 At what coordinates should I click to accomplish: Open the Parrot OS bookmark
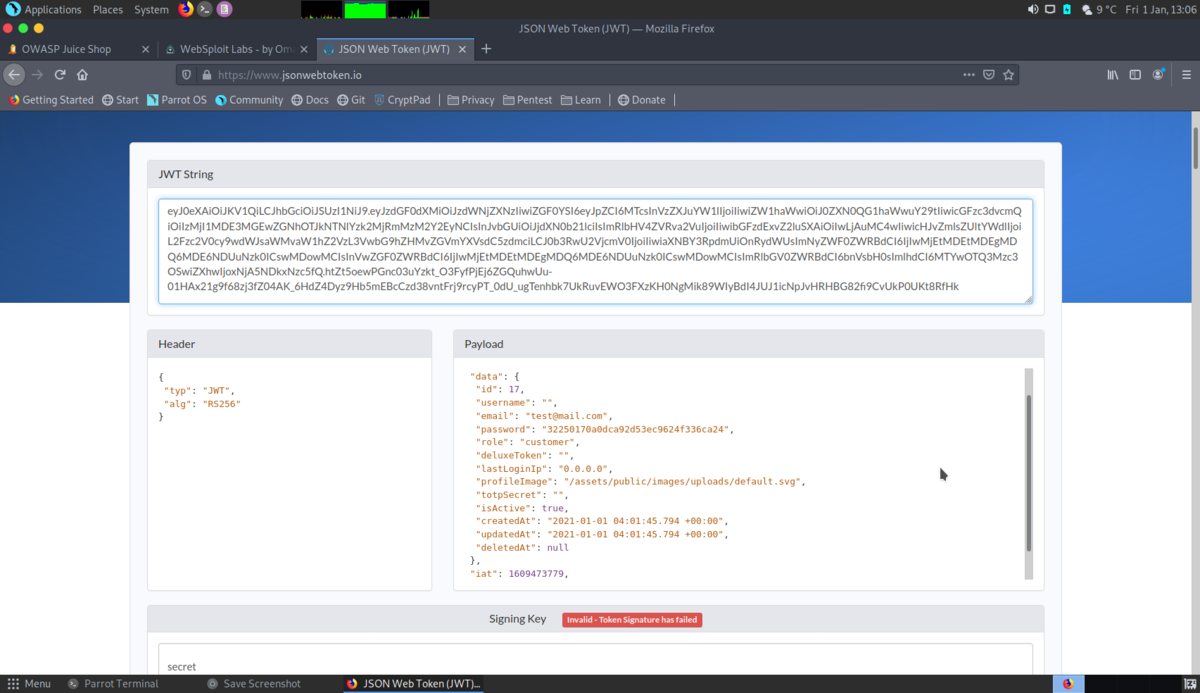pos(176,100)
